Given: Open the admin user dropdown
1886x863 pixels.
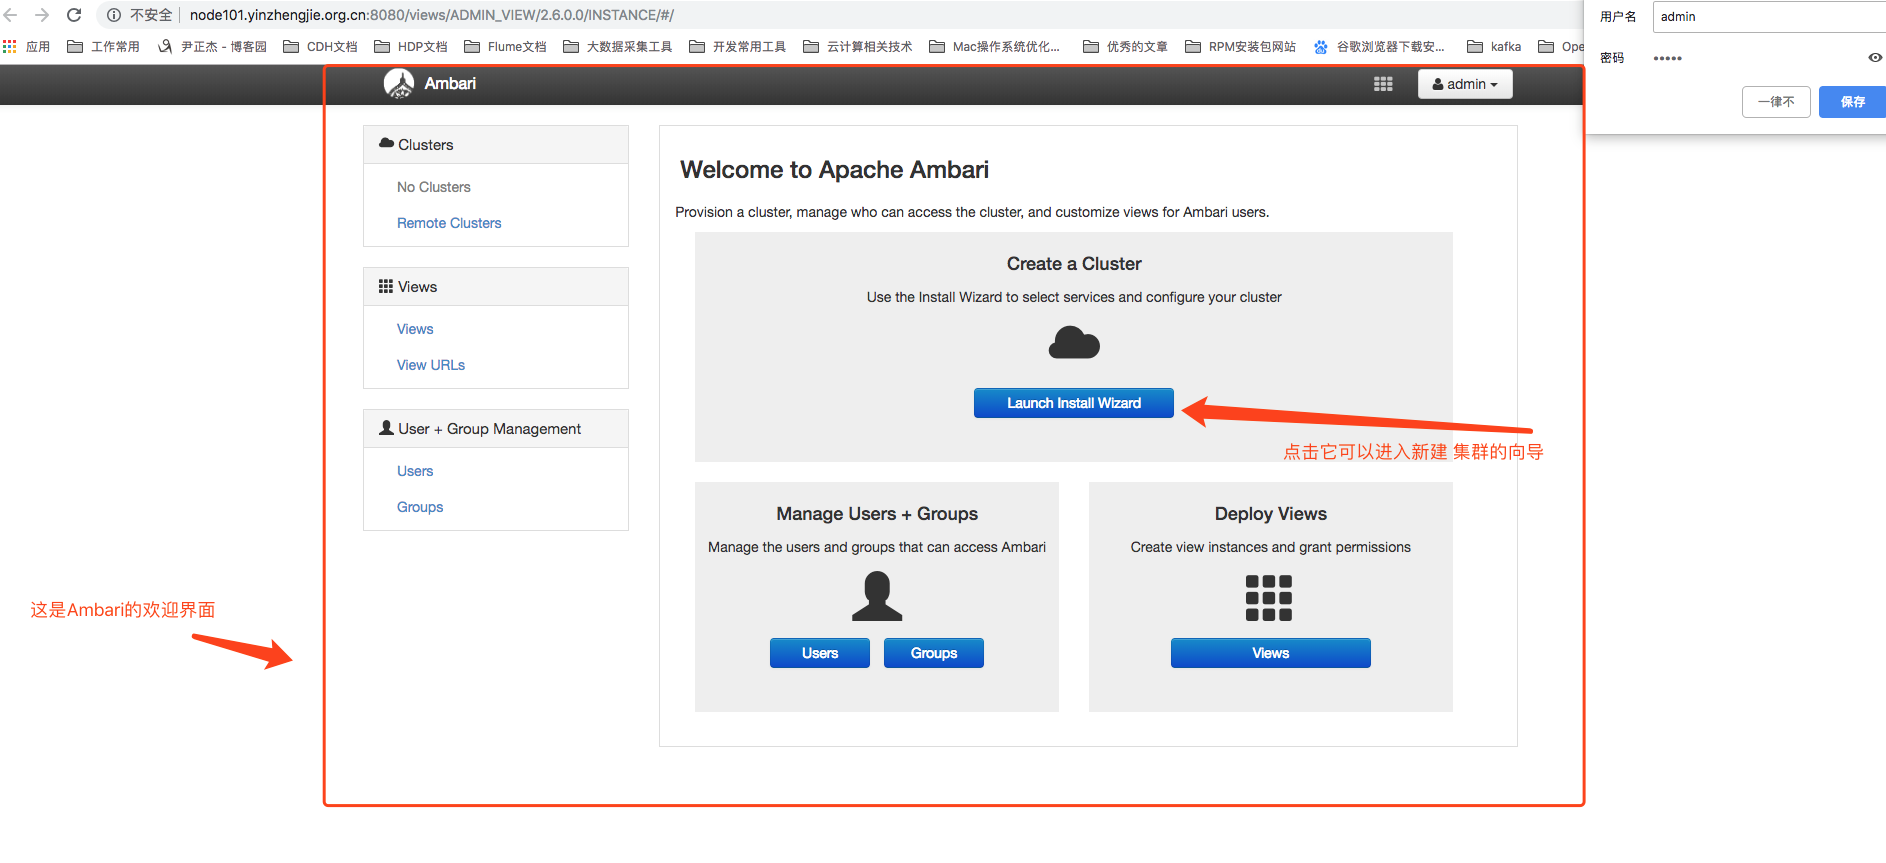Looking at the screenshot, I should (1465, 84).
